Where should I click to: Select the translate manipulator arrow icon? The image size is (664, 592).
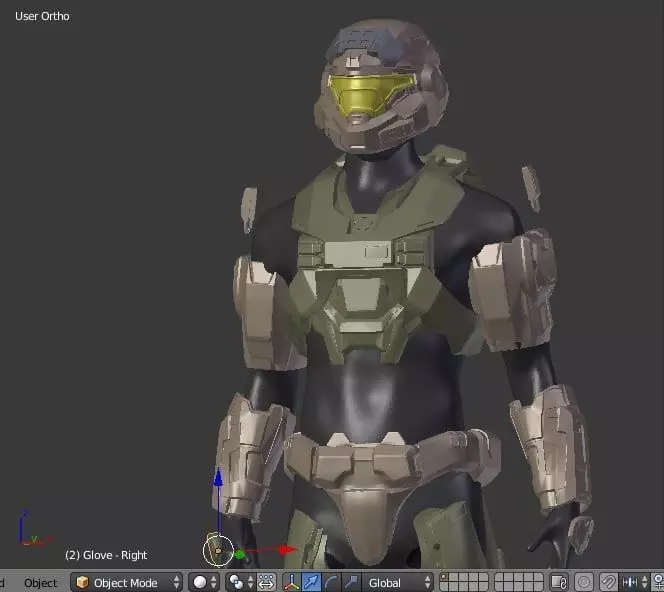click(x=311, y=583)
